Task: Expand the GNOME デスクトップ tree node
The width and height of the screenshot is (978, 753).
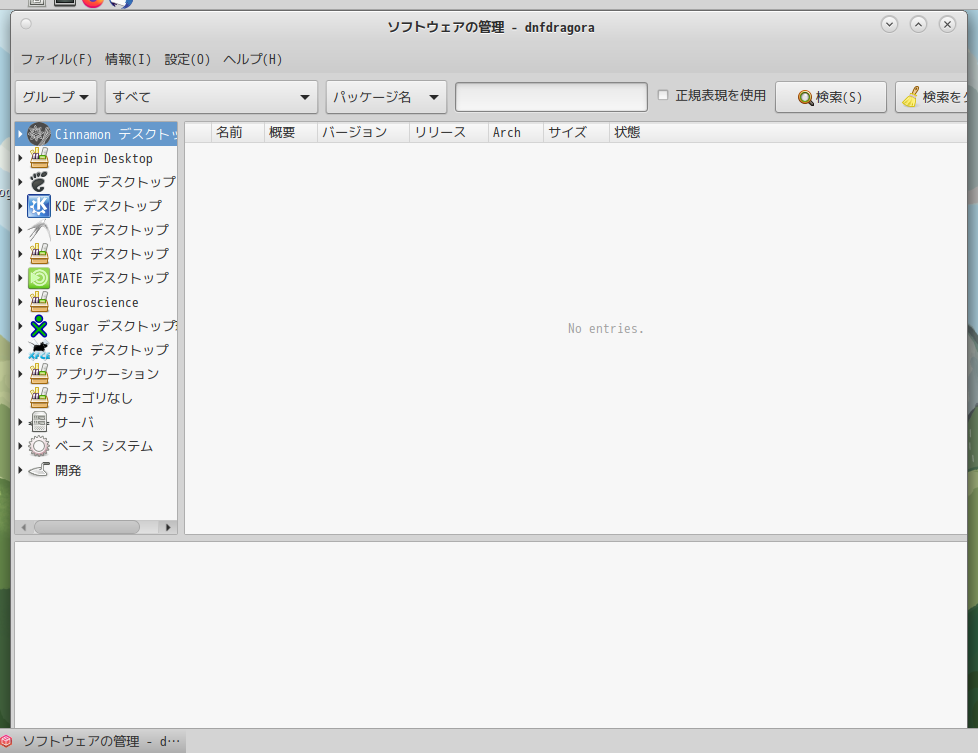Action: click(x=21, y=182)
